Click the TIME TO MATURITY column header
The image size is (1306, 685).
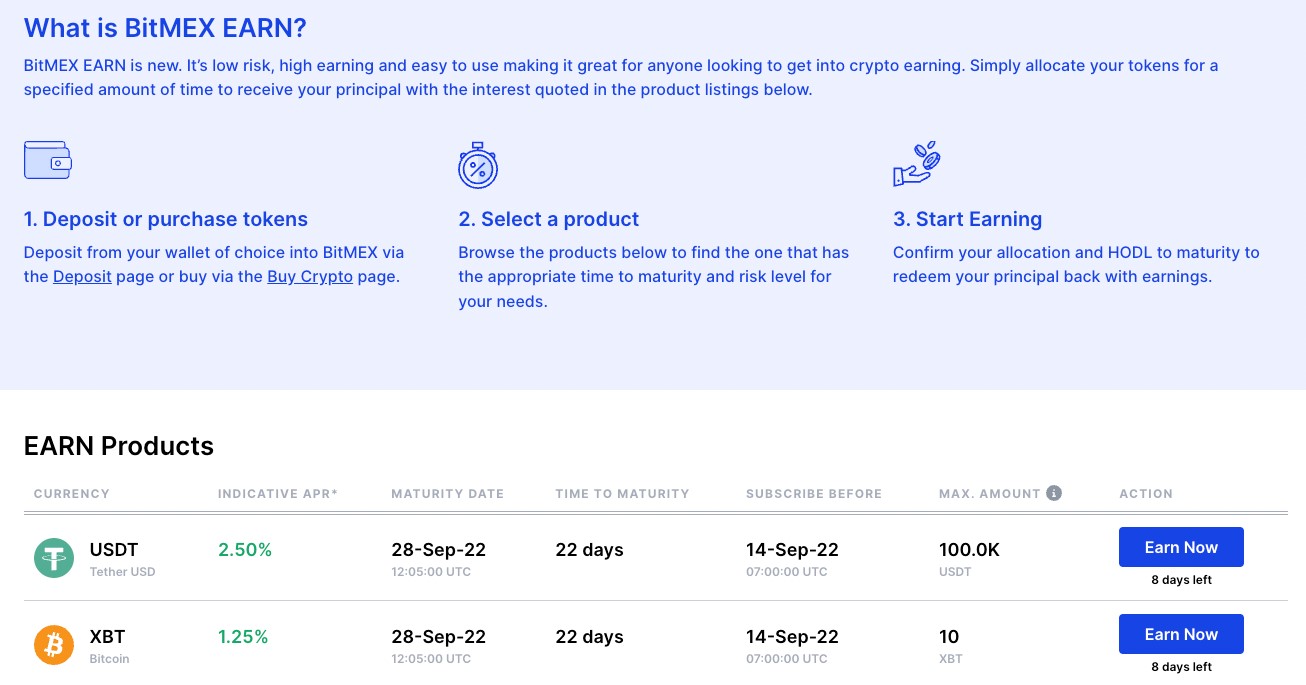pos(622,493)
